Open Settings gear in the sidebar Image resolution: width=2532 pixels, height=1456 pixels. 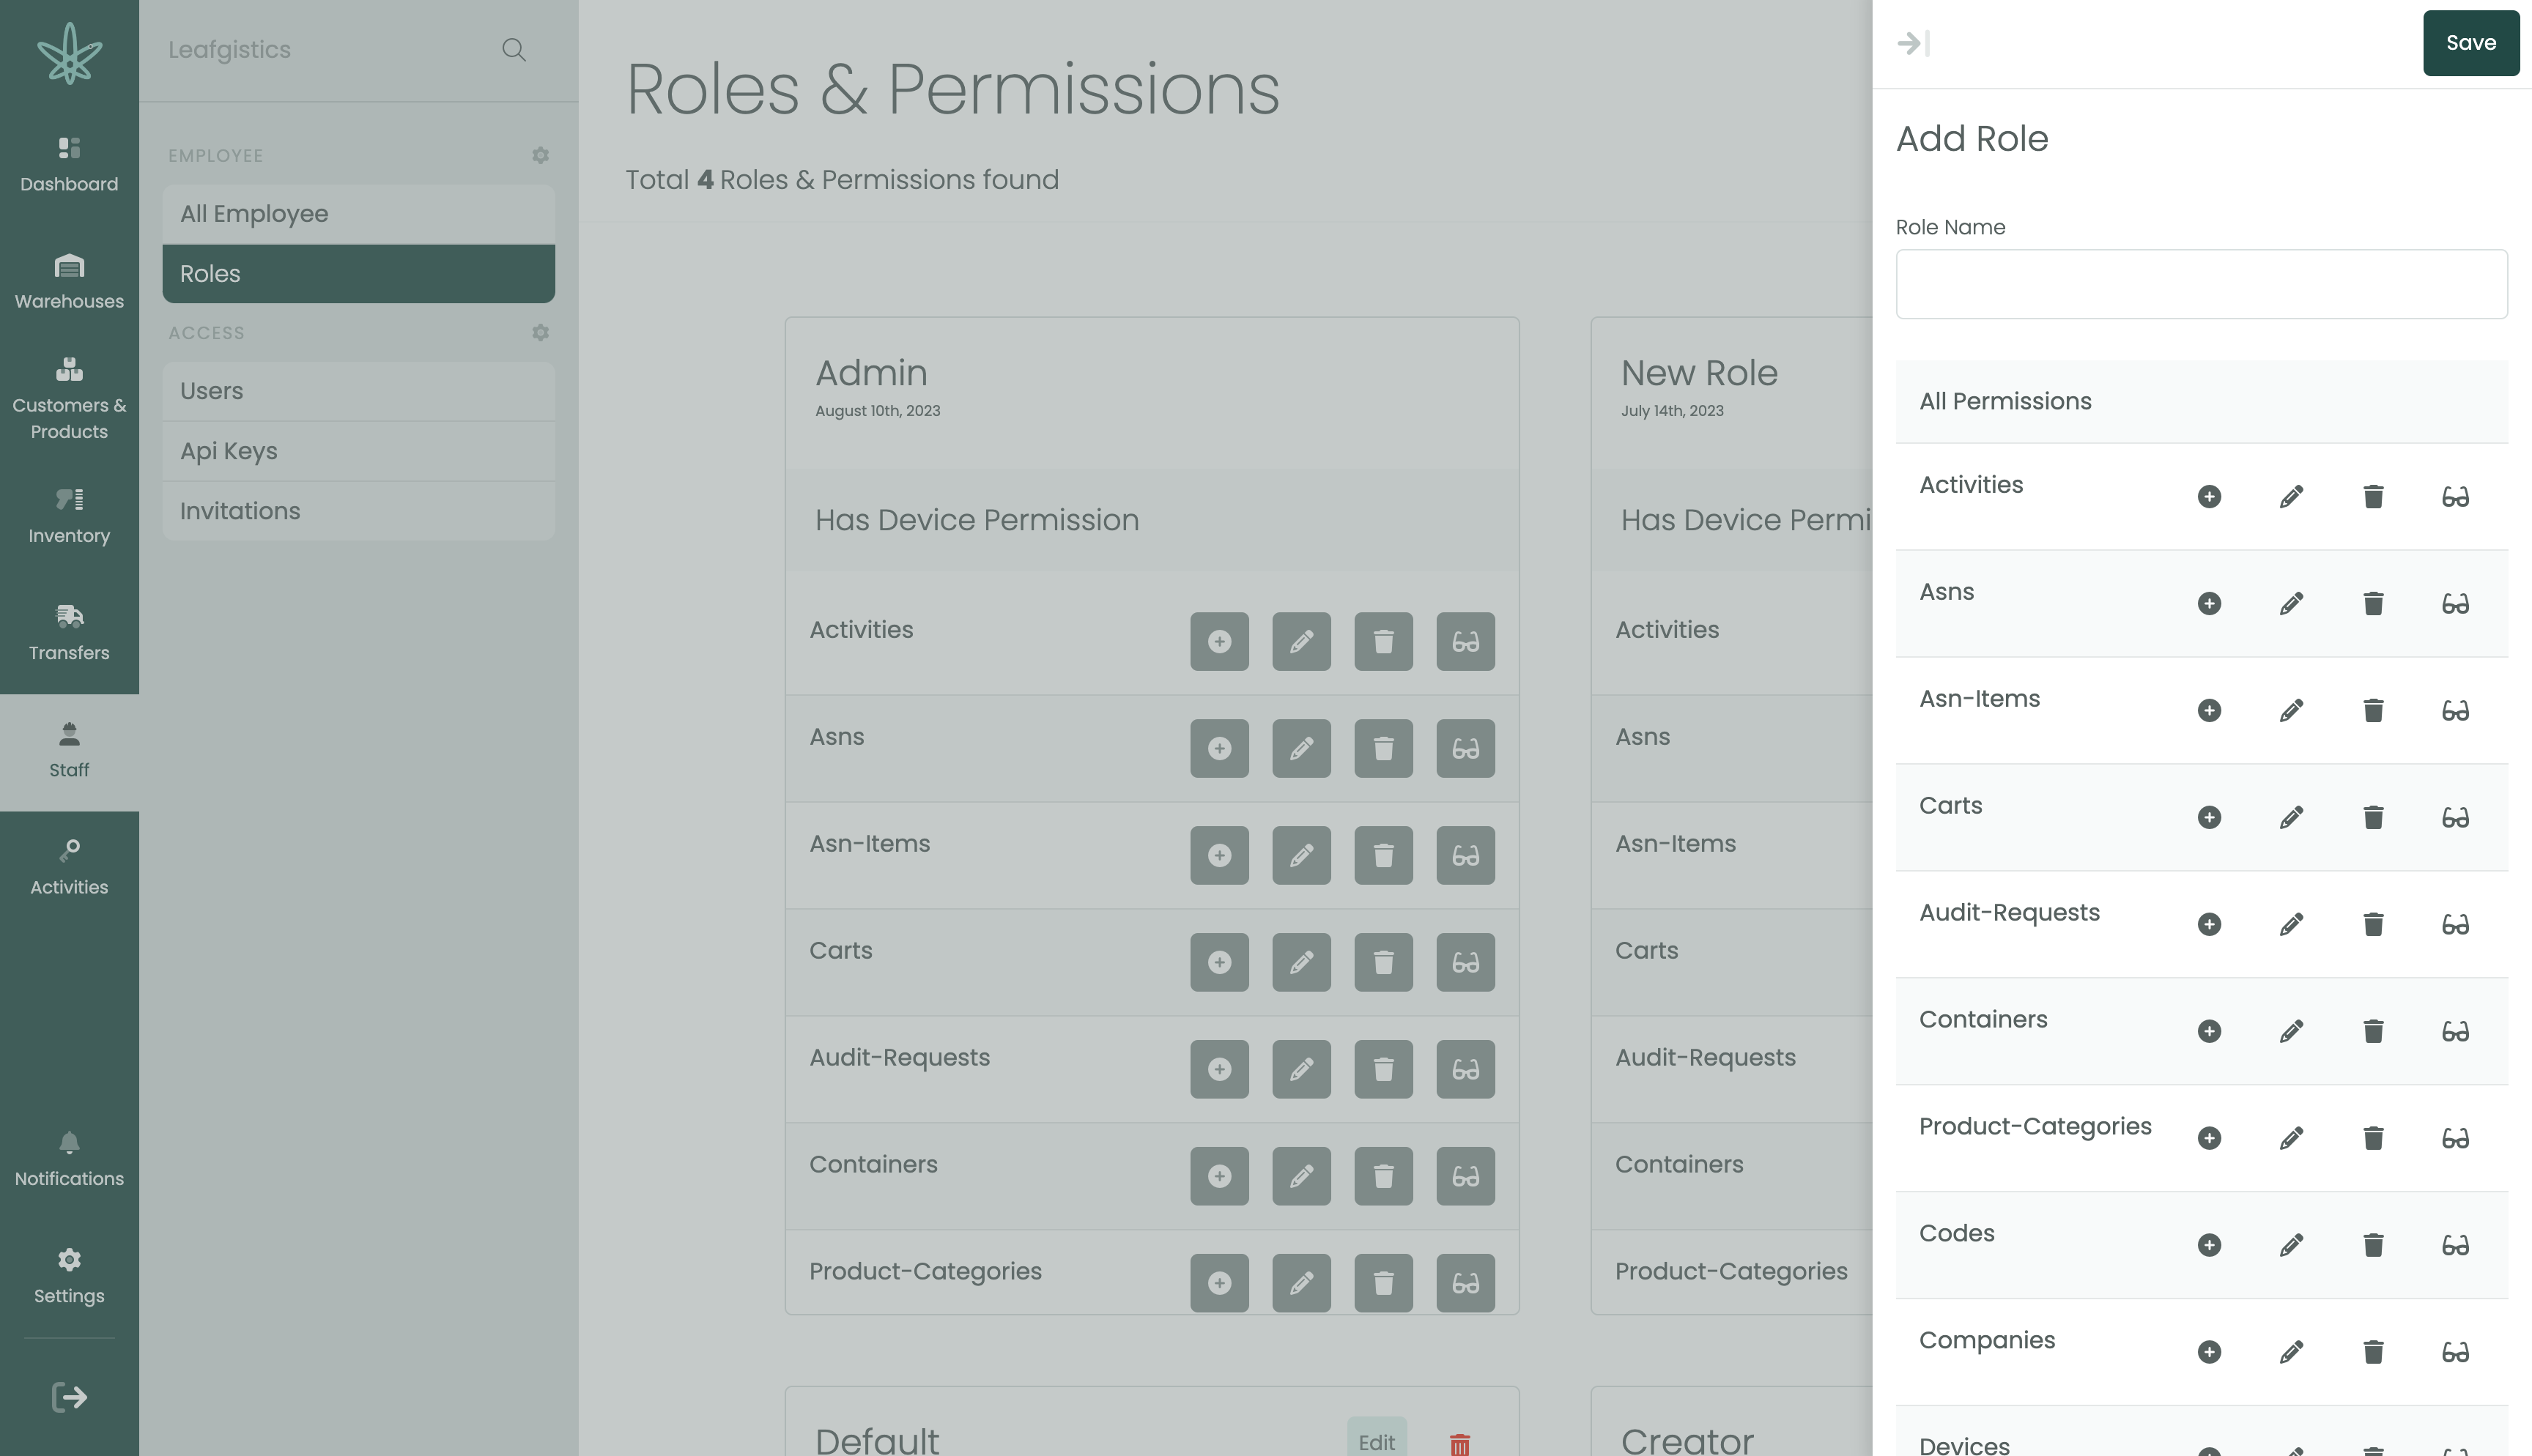coord(69,1277)
